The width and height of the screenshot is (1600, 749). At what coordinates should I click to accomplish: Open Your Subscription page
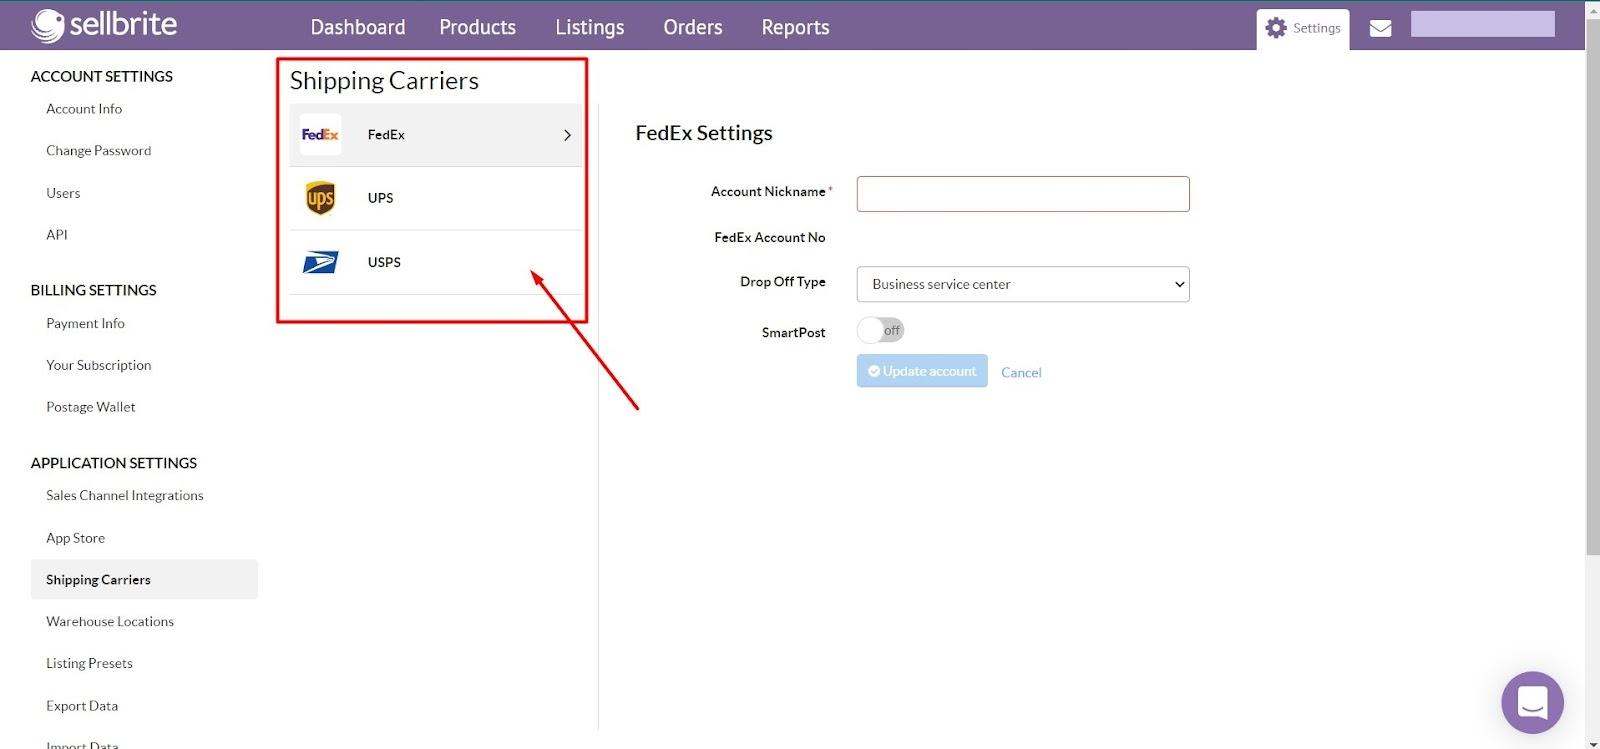click(x=99, y=365)
